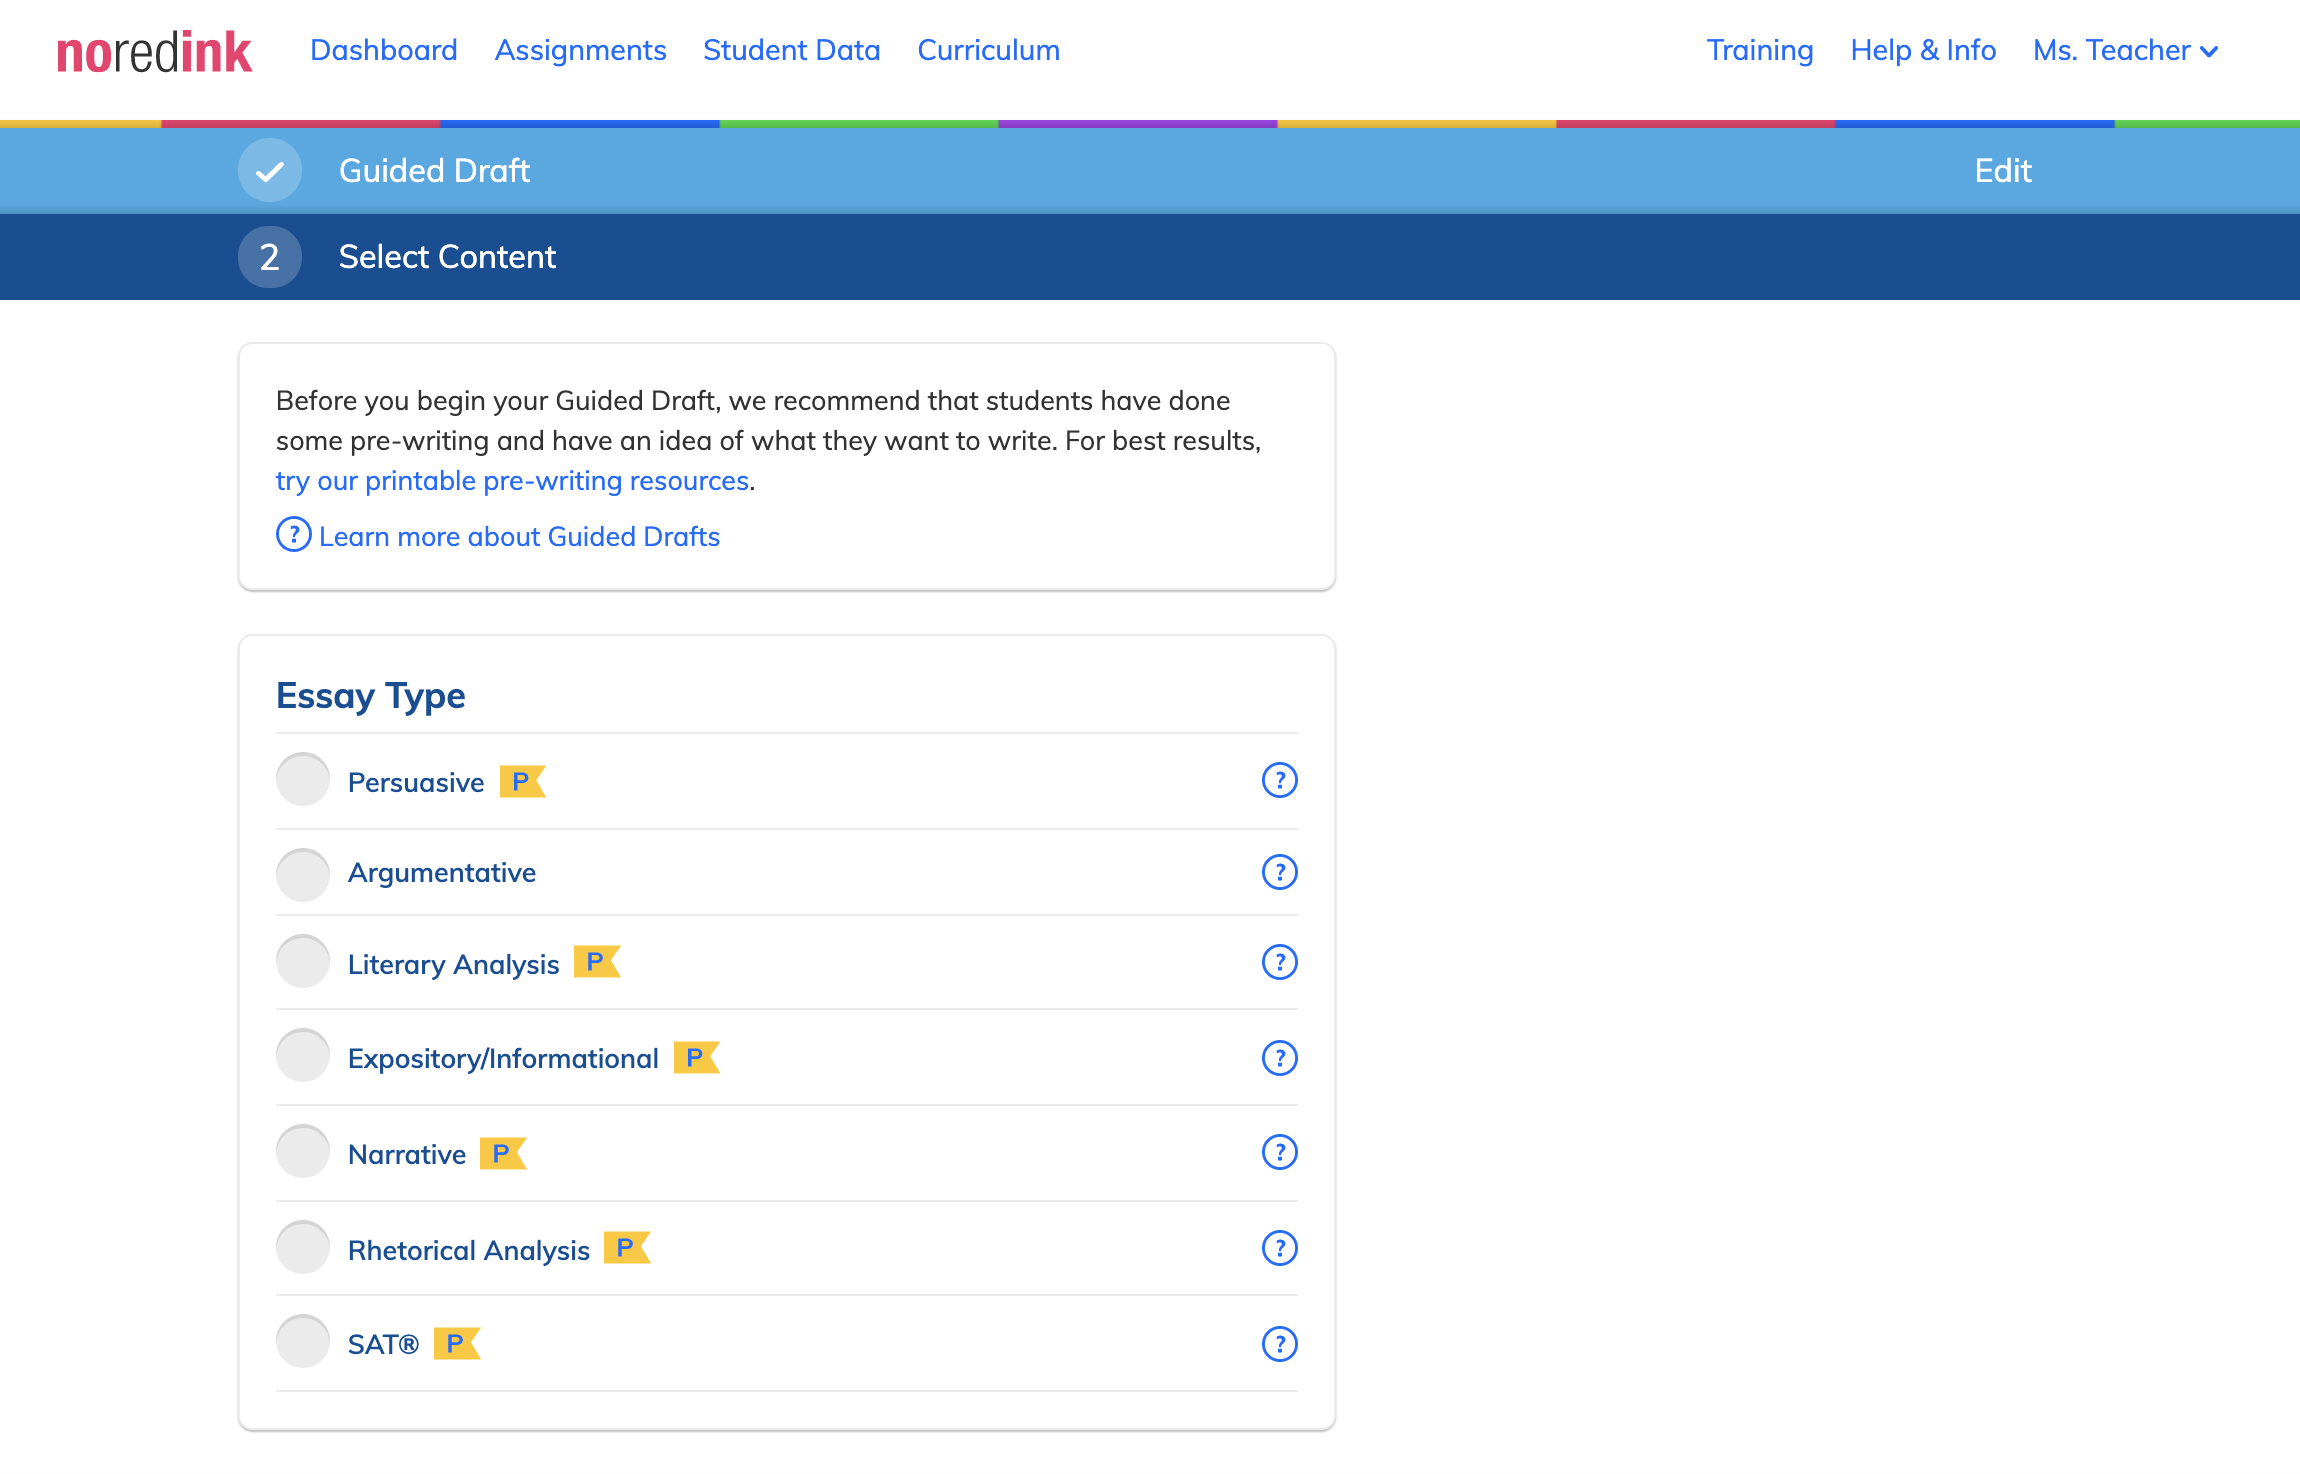Open help for Persuasive essay type
Viewport: 2300px width, 1474px height.
pos(1279,780)
